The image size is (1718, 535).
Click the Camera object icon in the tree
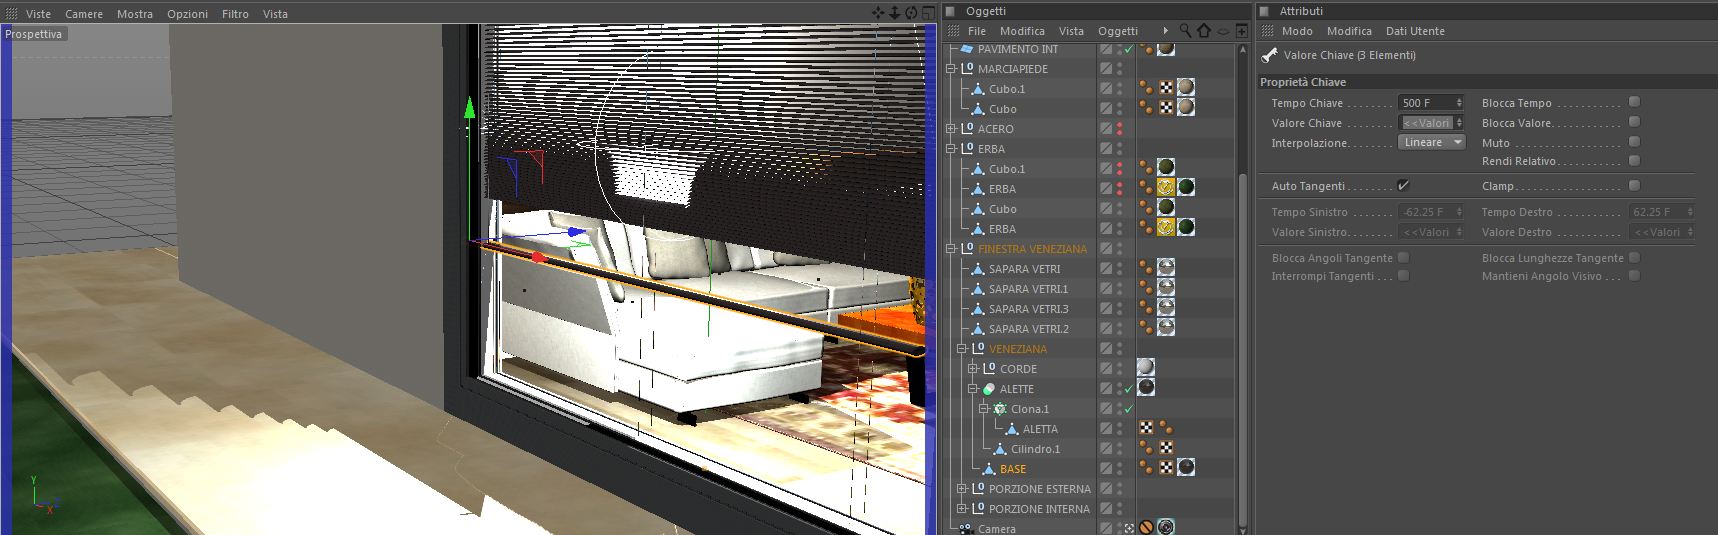pyautogui.click(x=965, y=529)
